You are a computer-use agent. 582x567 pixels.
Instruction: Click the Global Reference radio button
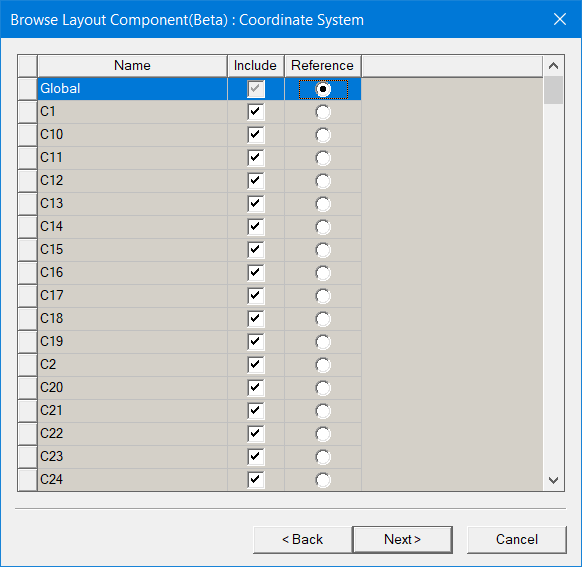pyautogui.click(x=323, y=89)
